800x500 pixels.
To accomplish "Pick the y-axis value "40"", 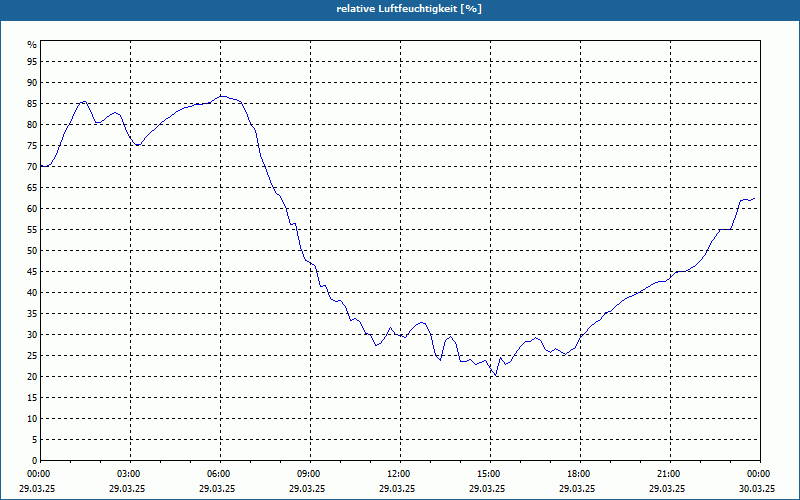I will click(32, 293).
